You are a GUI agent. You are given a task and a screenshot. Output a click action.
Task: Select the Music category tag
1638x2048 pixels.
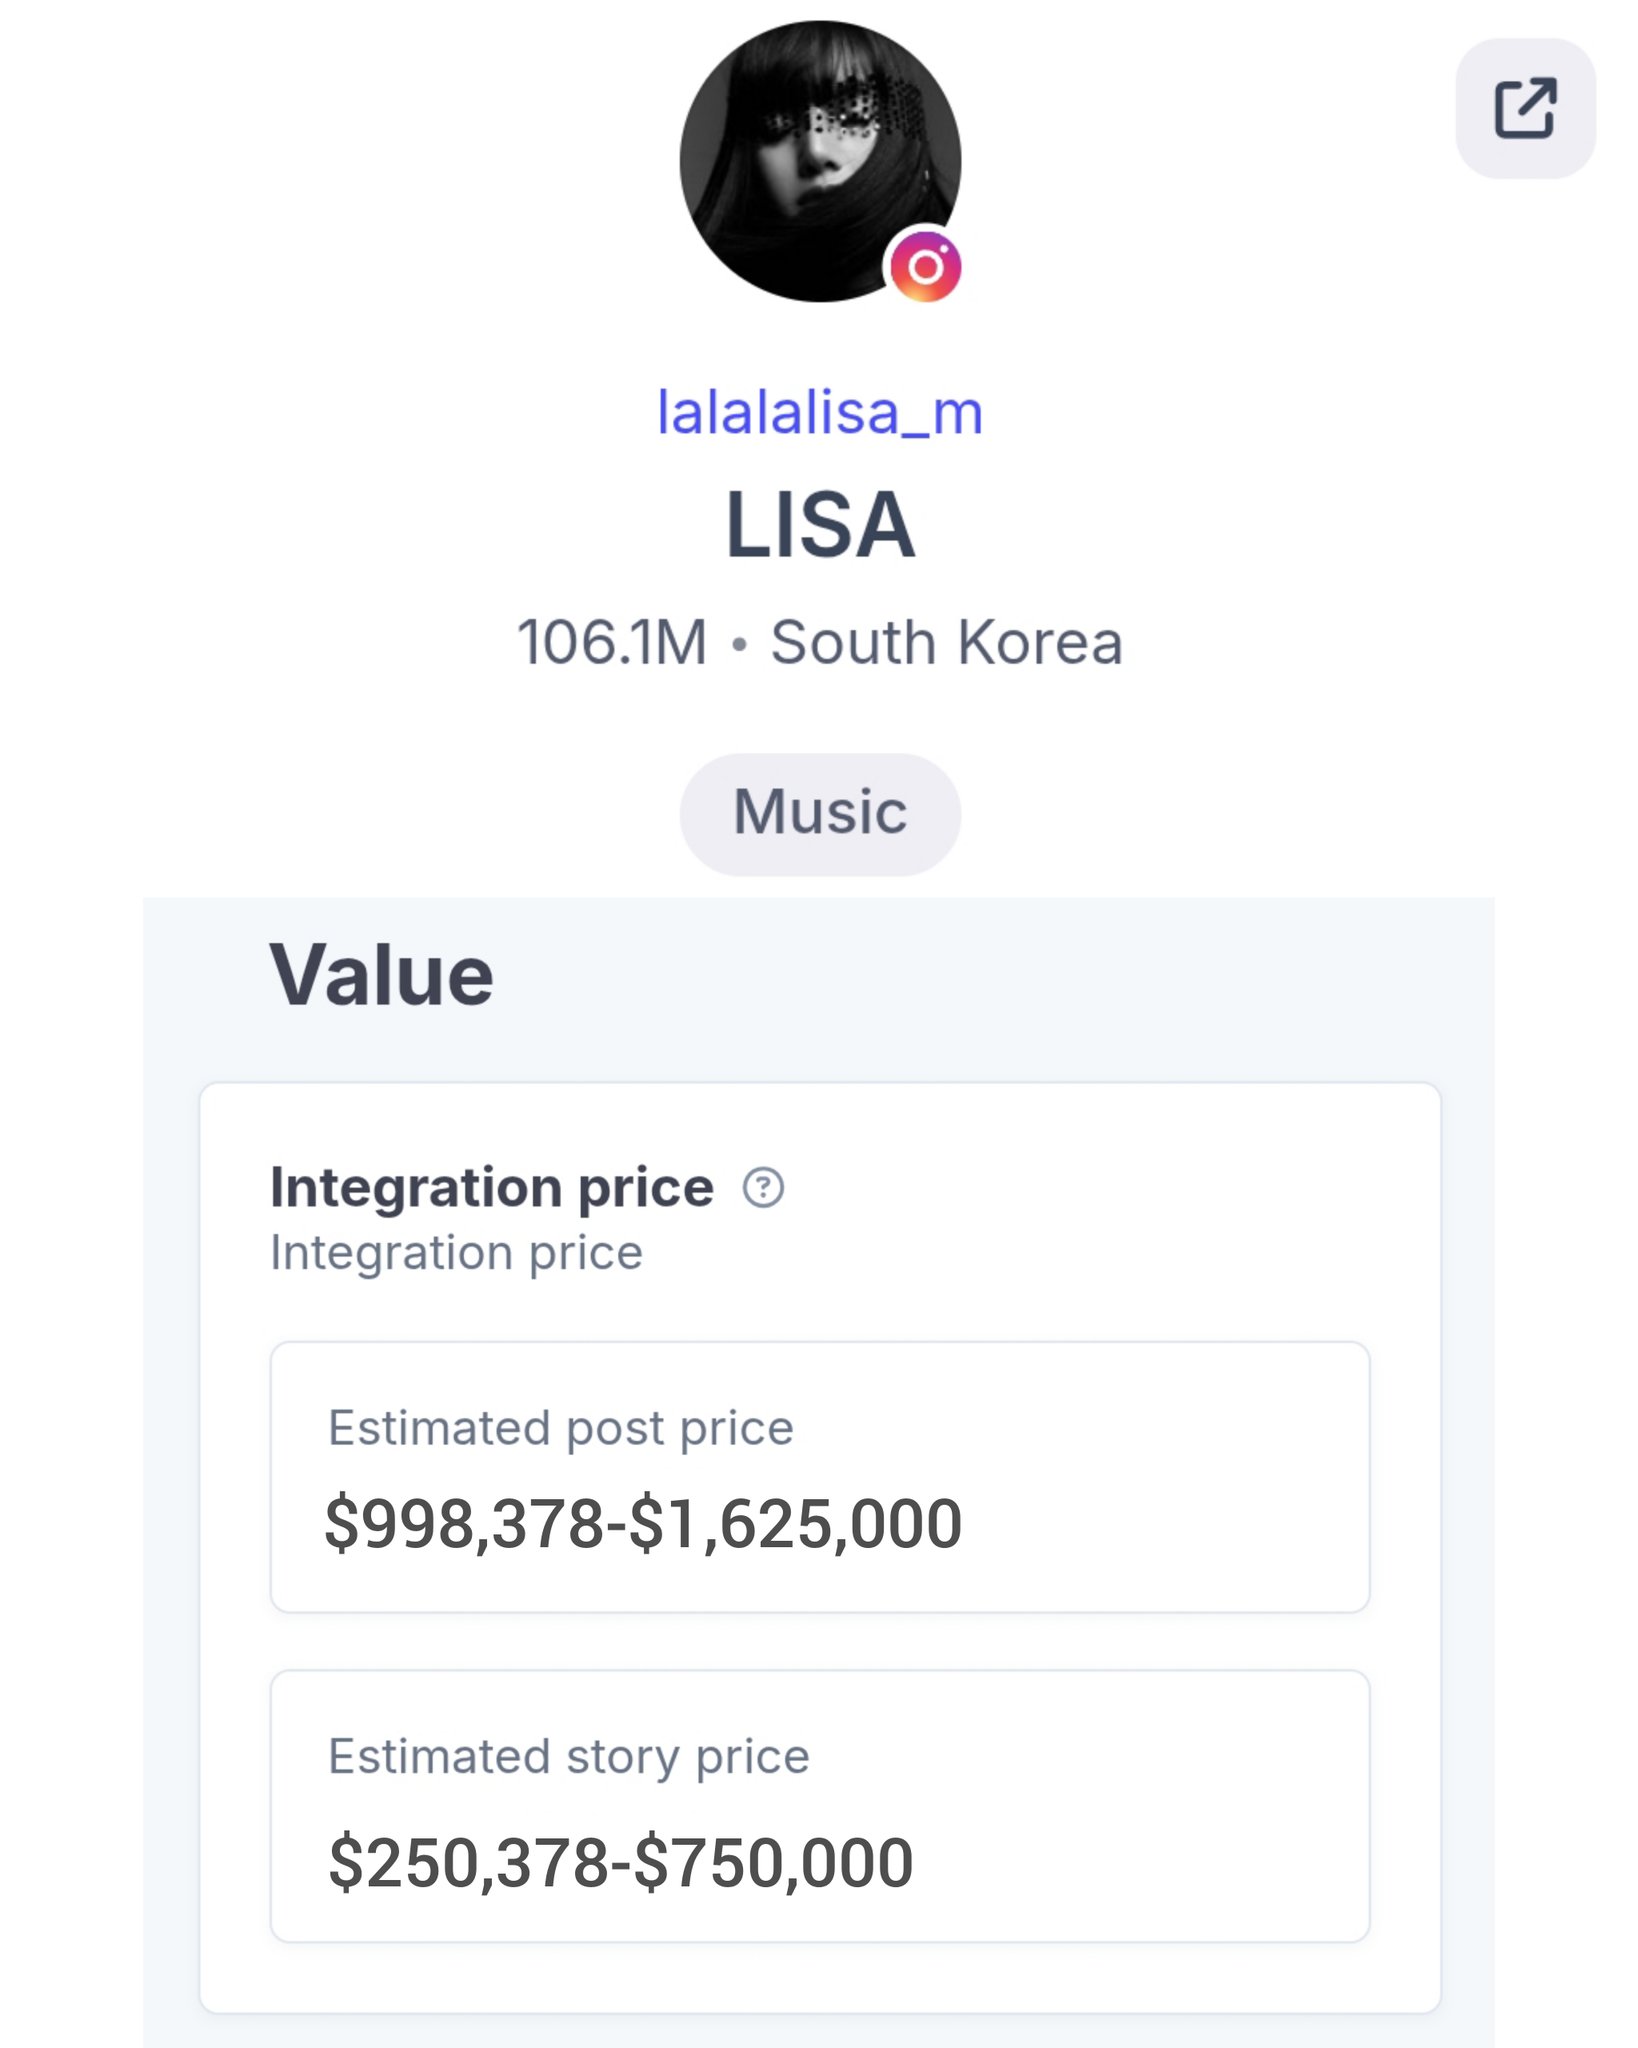820,813
